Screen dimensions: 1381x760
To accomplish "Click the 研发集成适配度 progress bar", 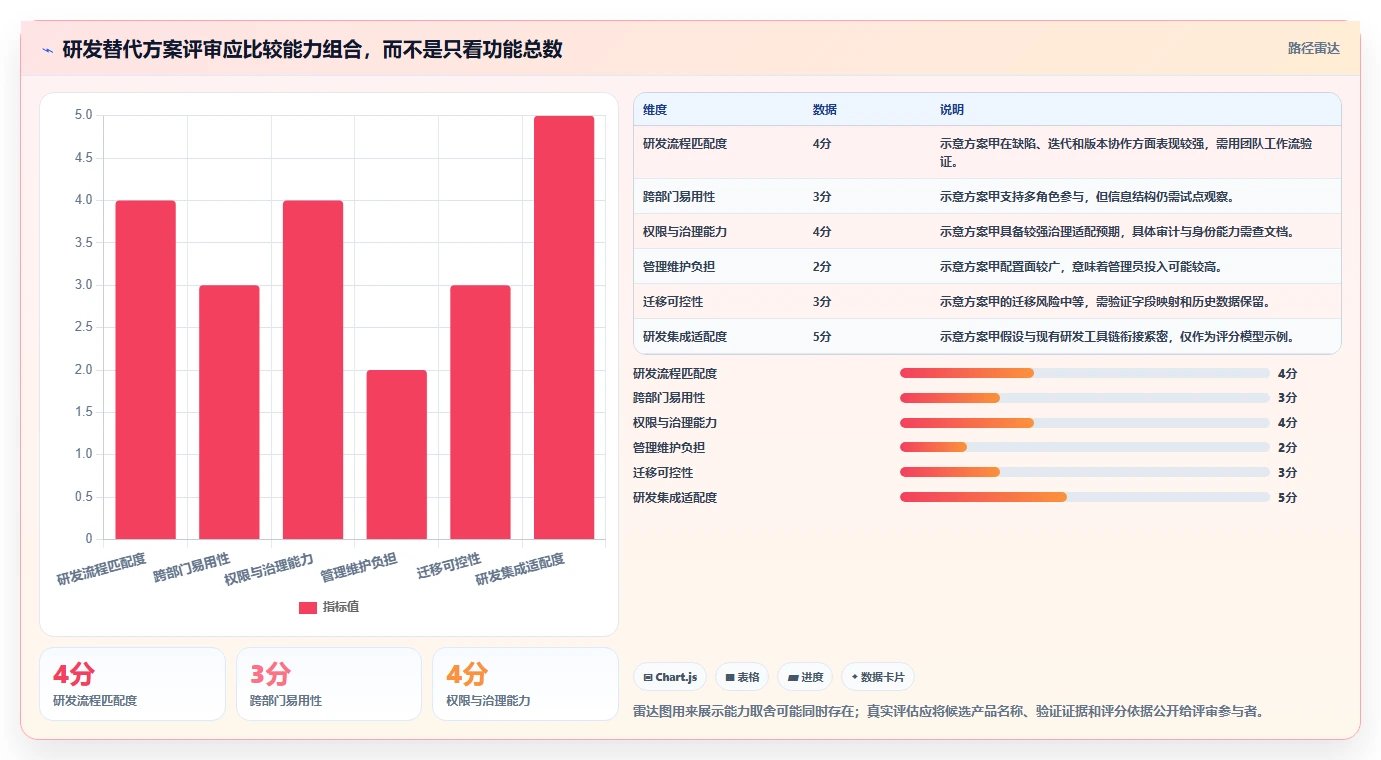I will click(x=1085, y=498).
